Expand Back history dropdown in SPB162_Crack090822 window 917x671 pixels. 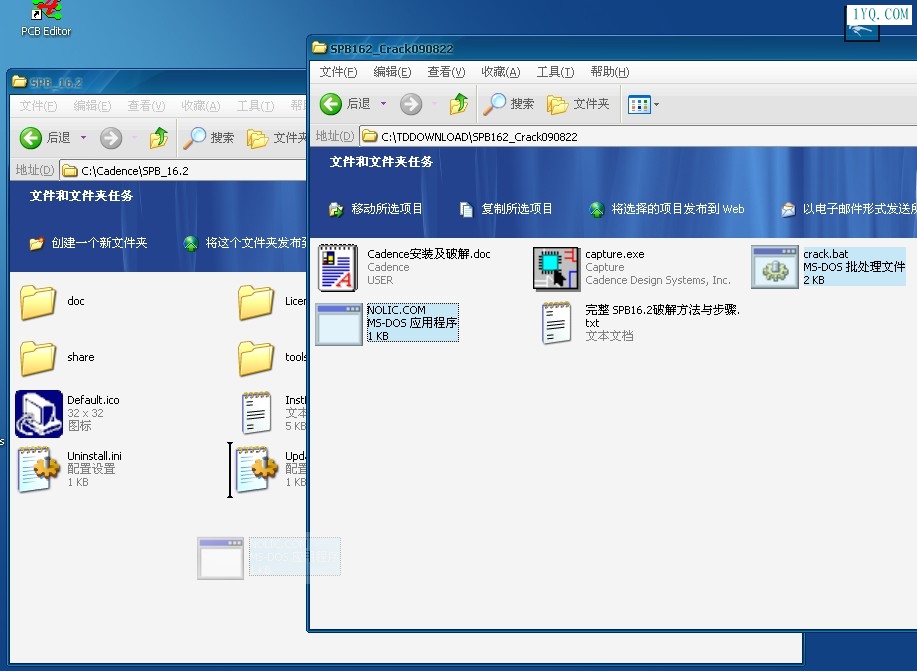pyautogui.click(x=384, y=104)
